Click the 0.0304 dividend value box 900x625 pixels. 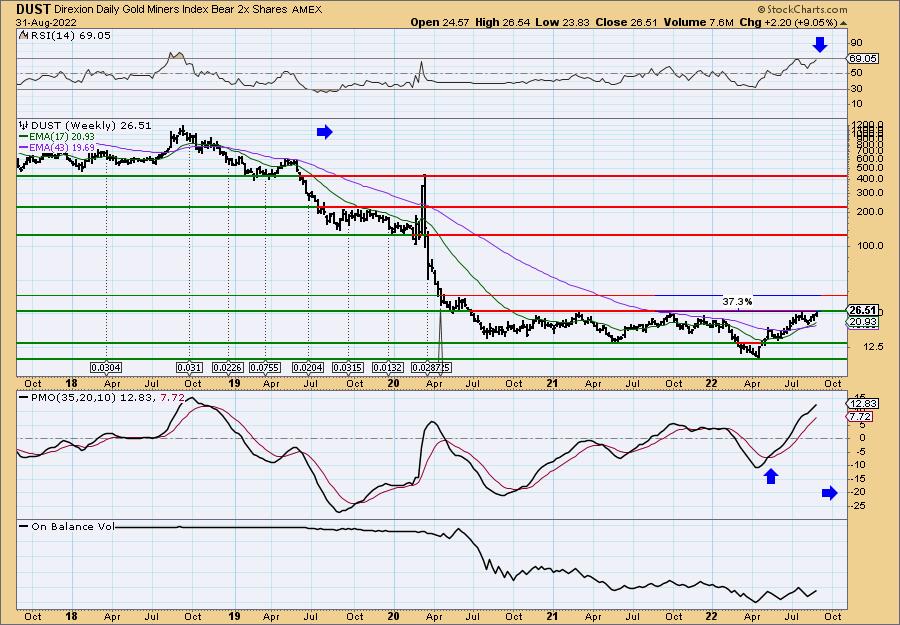point(106,367)
